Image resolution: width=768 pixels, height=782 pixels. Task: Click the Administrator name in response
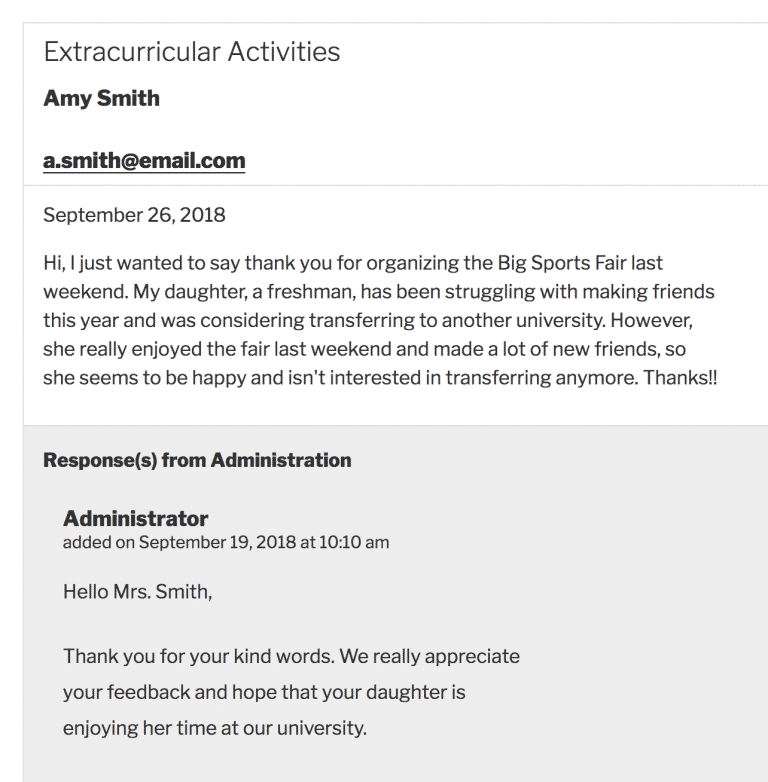[x=136, y=519]
